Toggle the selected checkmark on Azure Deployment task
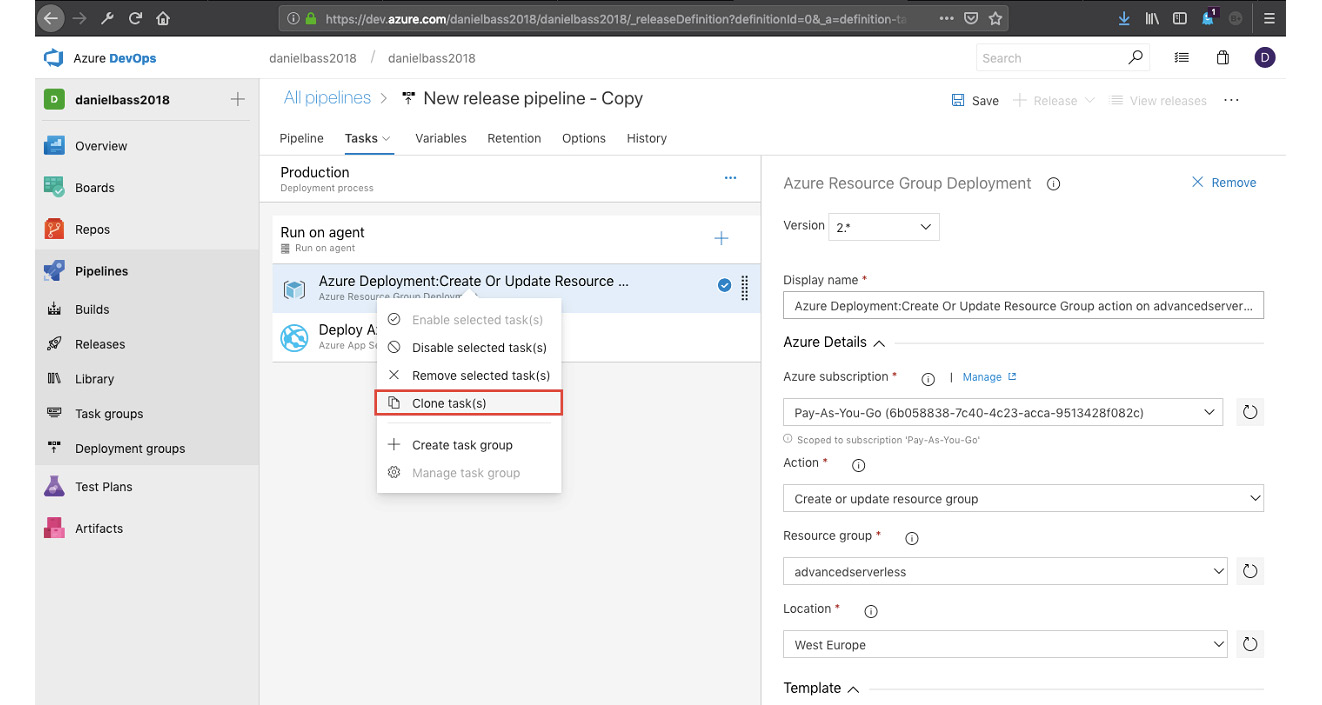Image resolution: width=1322 pixels, height=705 pixels. coord(724,286)
